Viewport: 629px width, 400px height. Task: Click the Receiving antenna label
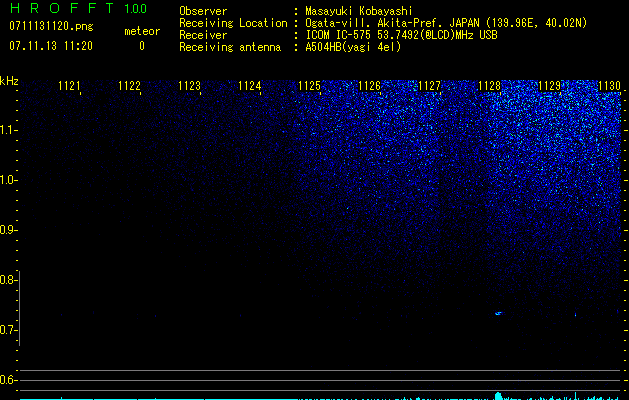pos(230,47)
